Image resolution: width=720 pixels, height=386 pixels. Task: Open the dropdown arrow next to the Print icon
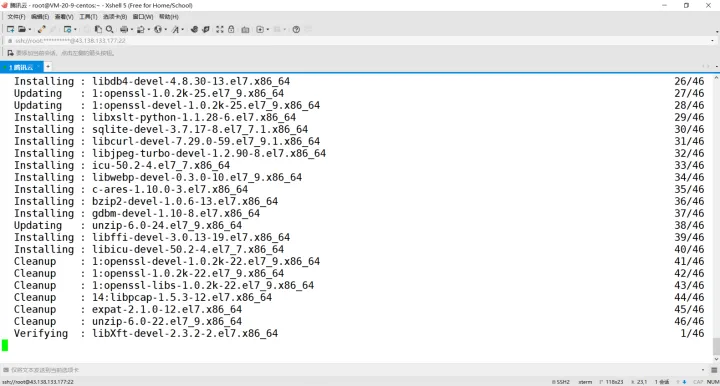point(132,29)
